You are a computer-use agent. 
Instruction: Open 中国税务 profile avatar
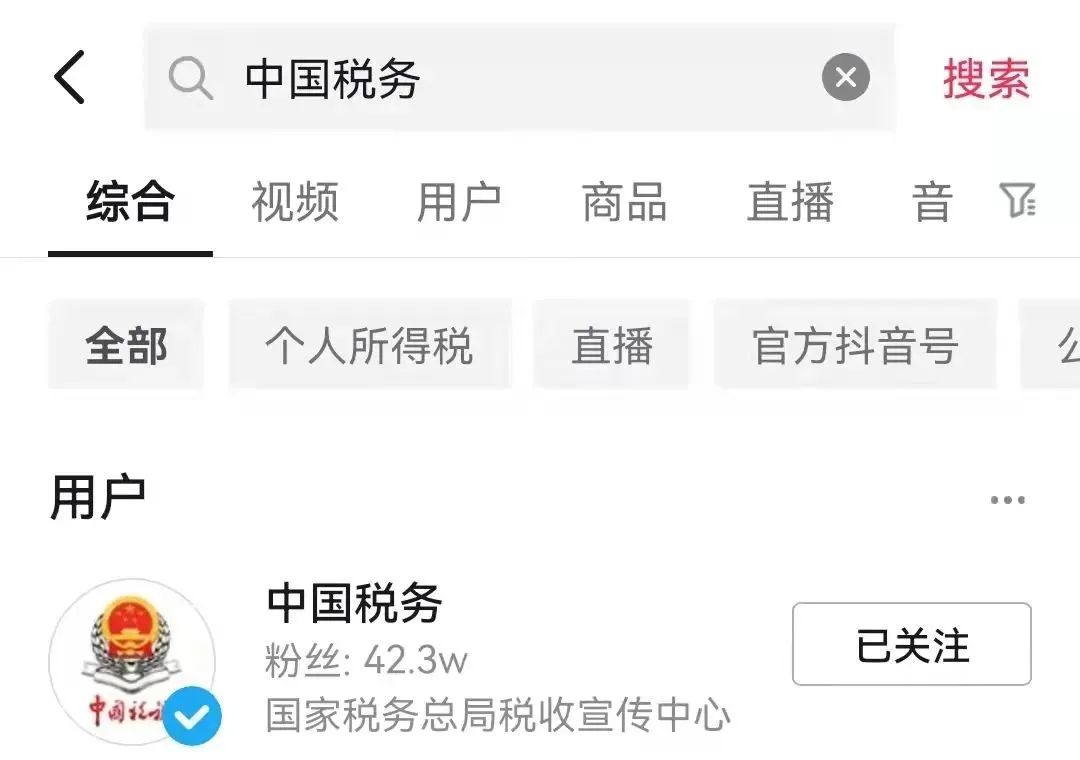(x=132, y=661)
